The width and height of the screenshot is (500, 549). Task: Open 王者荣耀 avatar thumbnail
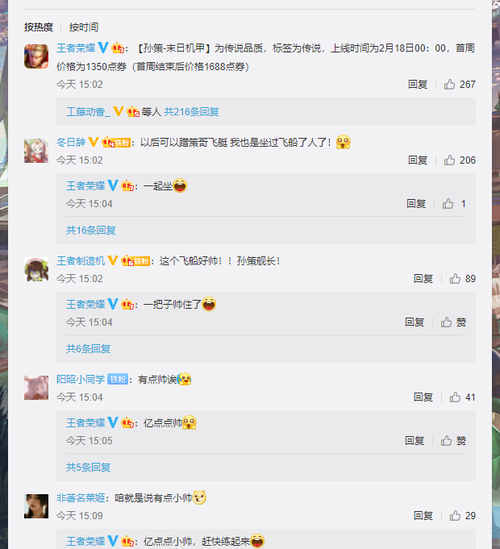point(36,56)
